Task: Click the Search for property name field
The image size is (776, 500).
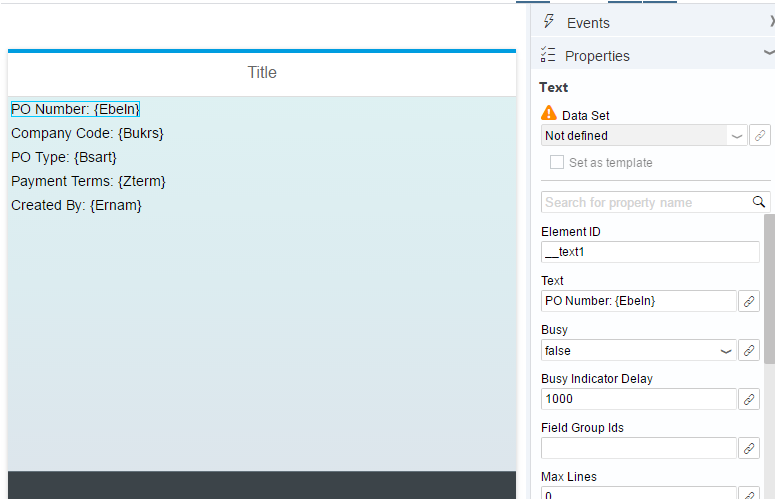Action: [646, 202]
